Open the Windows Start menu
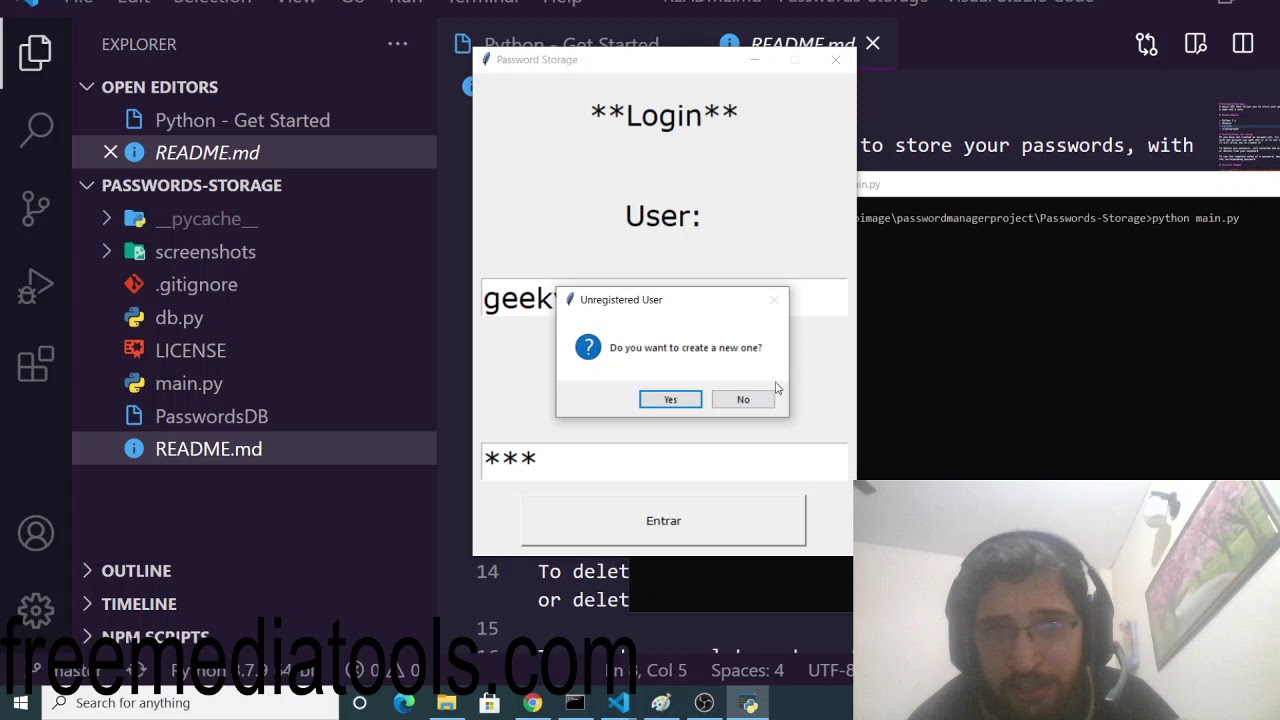The width and height of the screenshot is (1280, 720). [21, 703]
